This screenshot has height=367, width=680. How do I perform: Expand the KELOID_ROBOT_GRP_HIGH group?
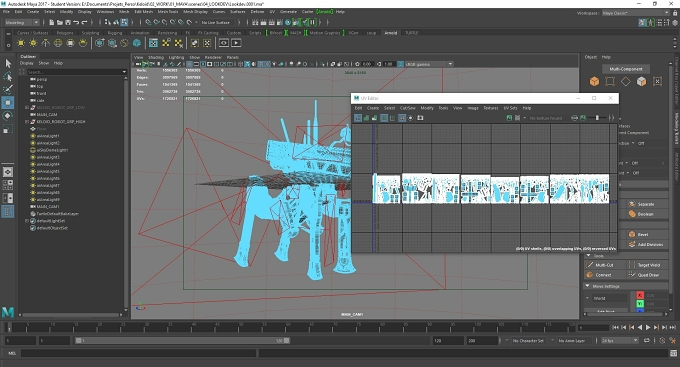point(27,122)
